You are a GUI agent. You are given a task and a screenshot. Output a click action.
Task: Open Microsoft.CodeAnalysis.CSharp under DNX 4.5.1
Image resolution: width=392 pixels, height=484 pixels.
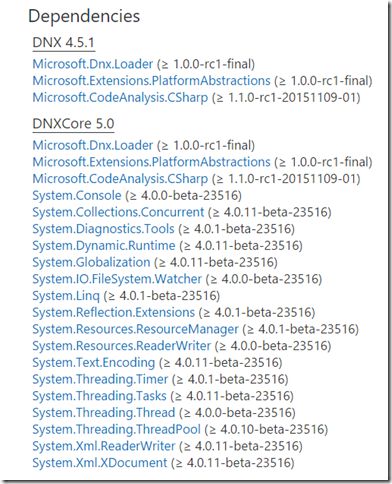(x=120, y=97)
